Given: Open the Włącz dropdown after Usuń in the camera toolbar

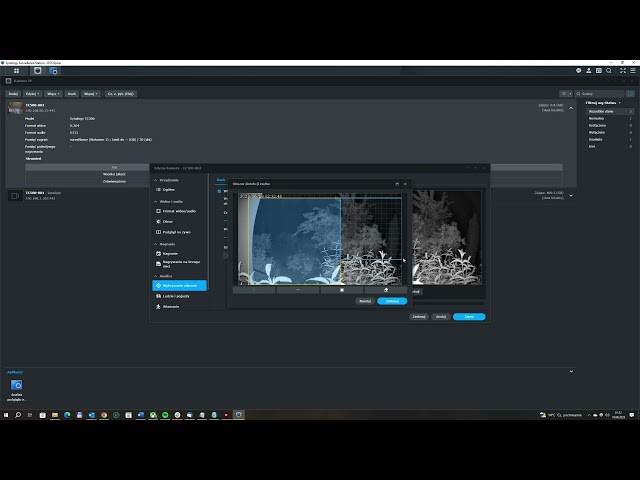Looking at the screenshot, I should [x=90, y=94].
